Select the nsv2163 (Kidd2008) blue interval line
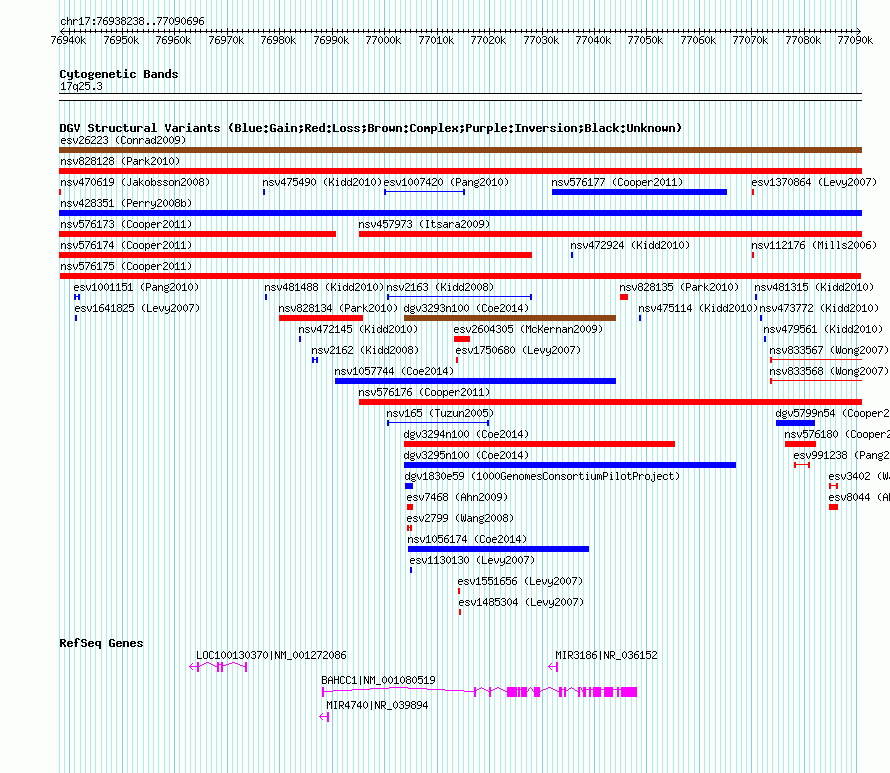Viewport: 890px width, 773px height. tap(459, 297)
